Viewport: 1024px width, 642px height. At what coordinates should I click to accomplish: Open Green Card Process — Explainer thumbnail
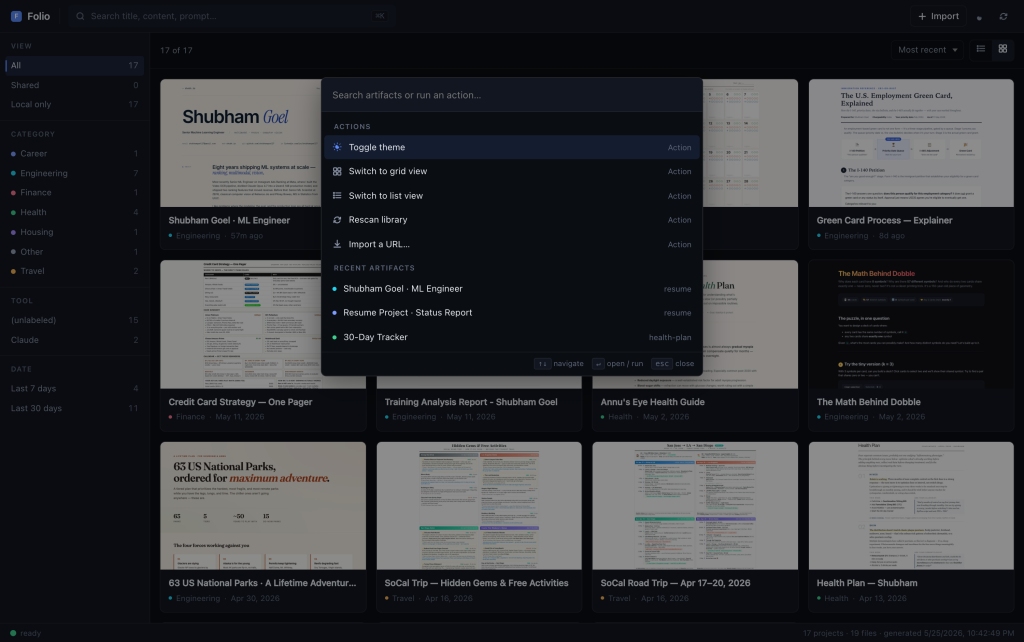[911, 143]
